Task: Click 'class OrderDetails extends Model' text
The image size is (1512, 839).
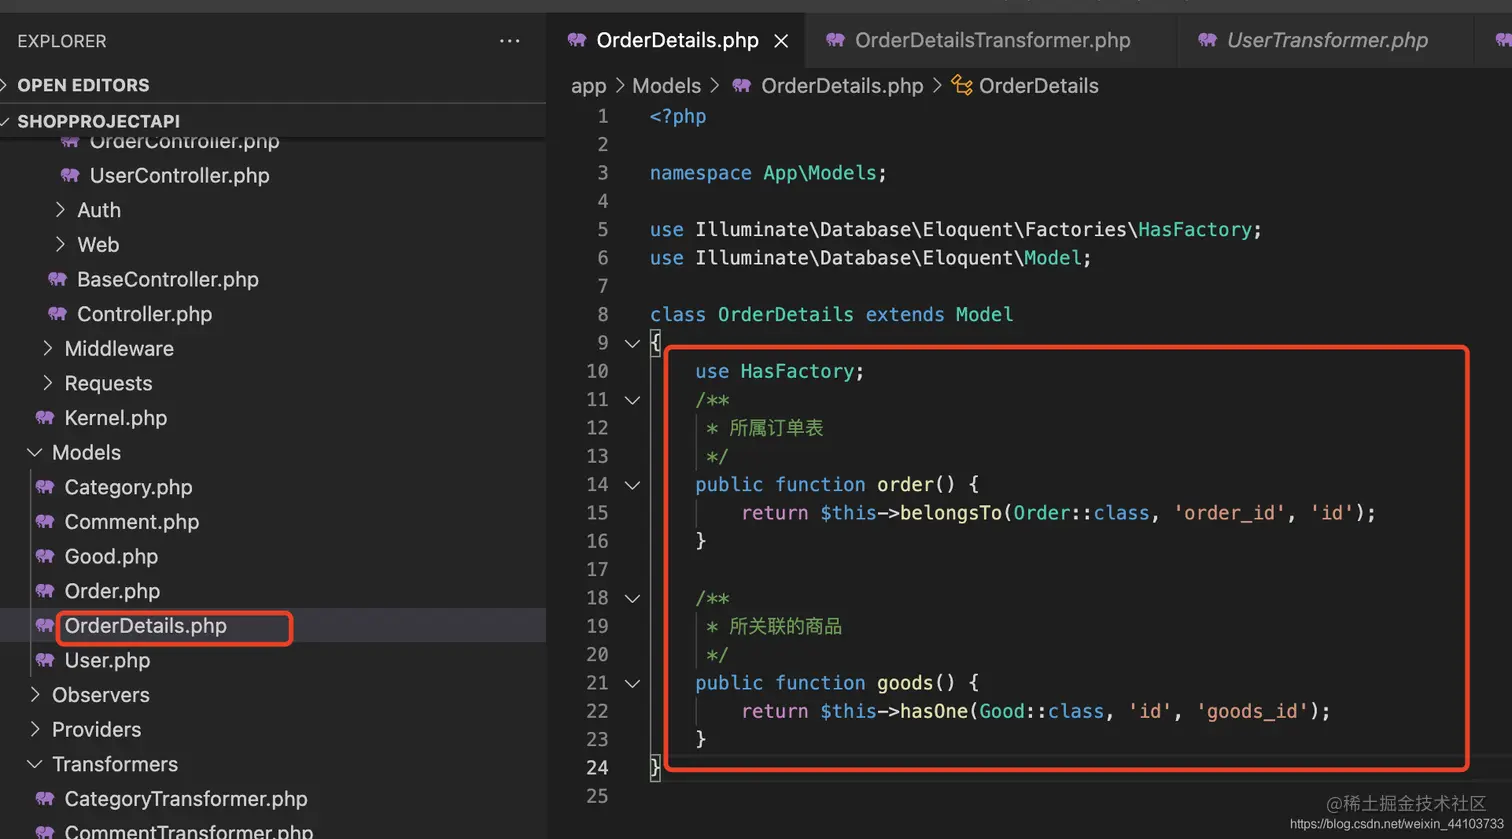Action: click(831, 315)
